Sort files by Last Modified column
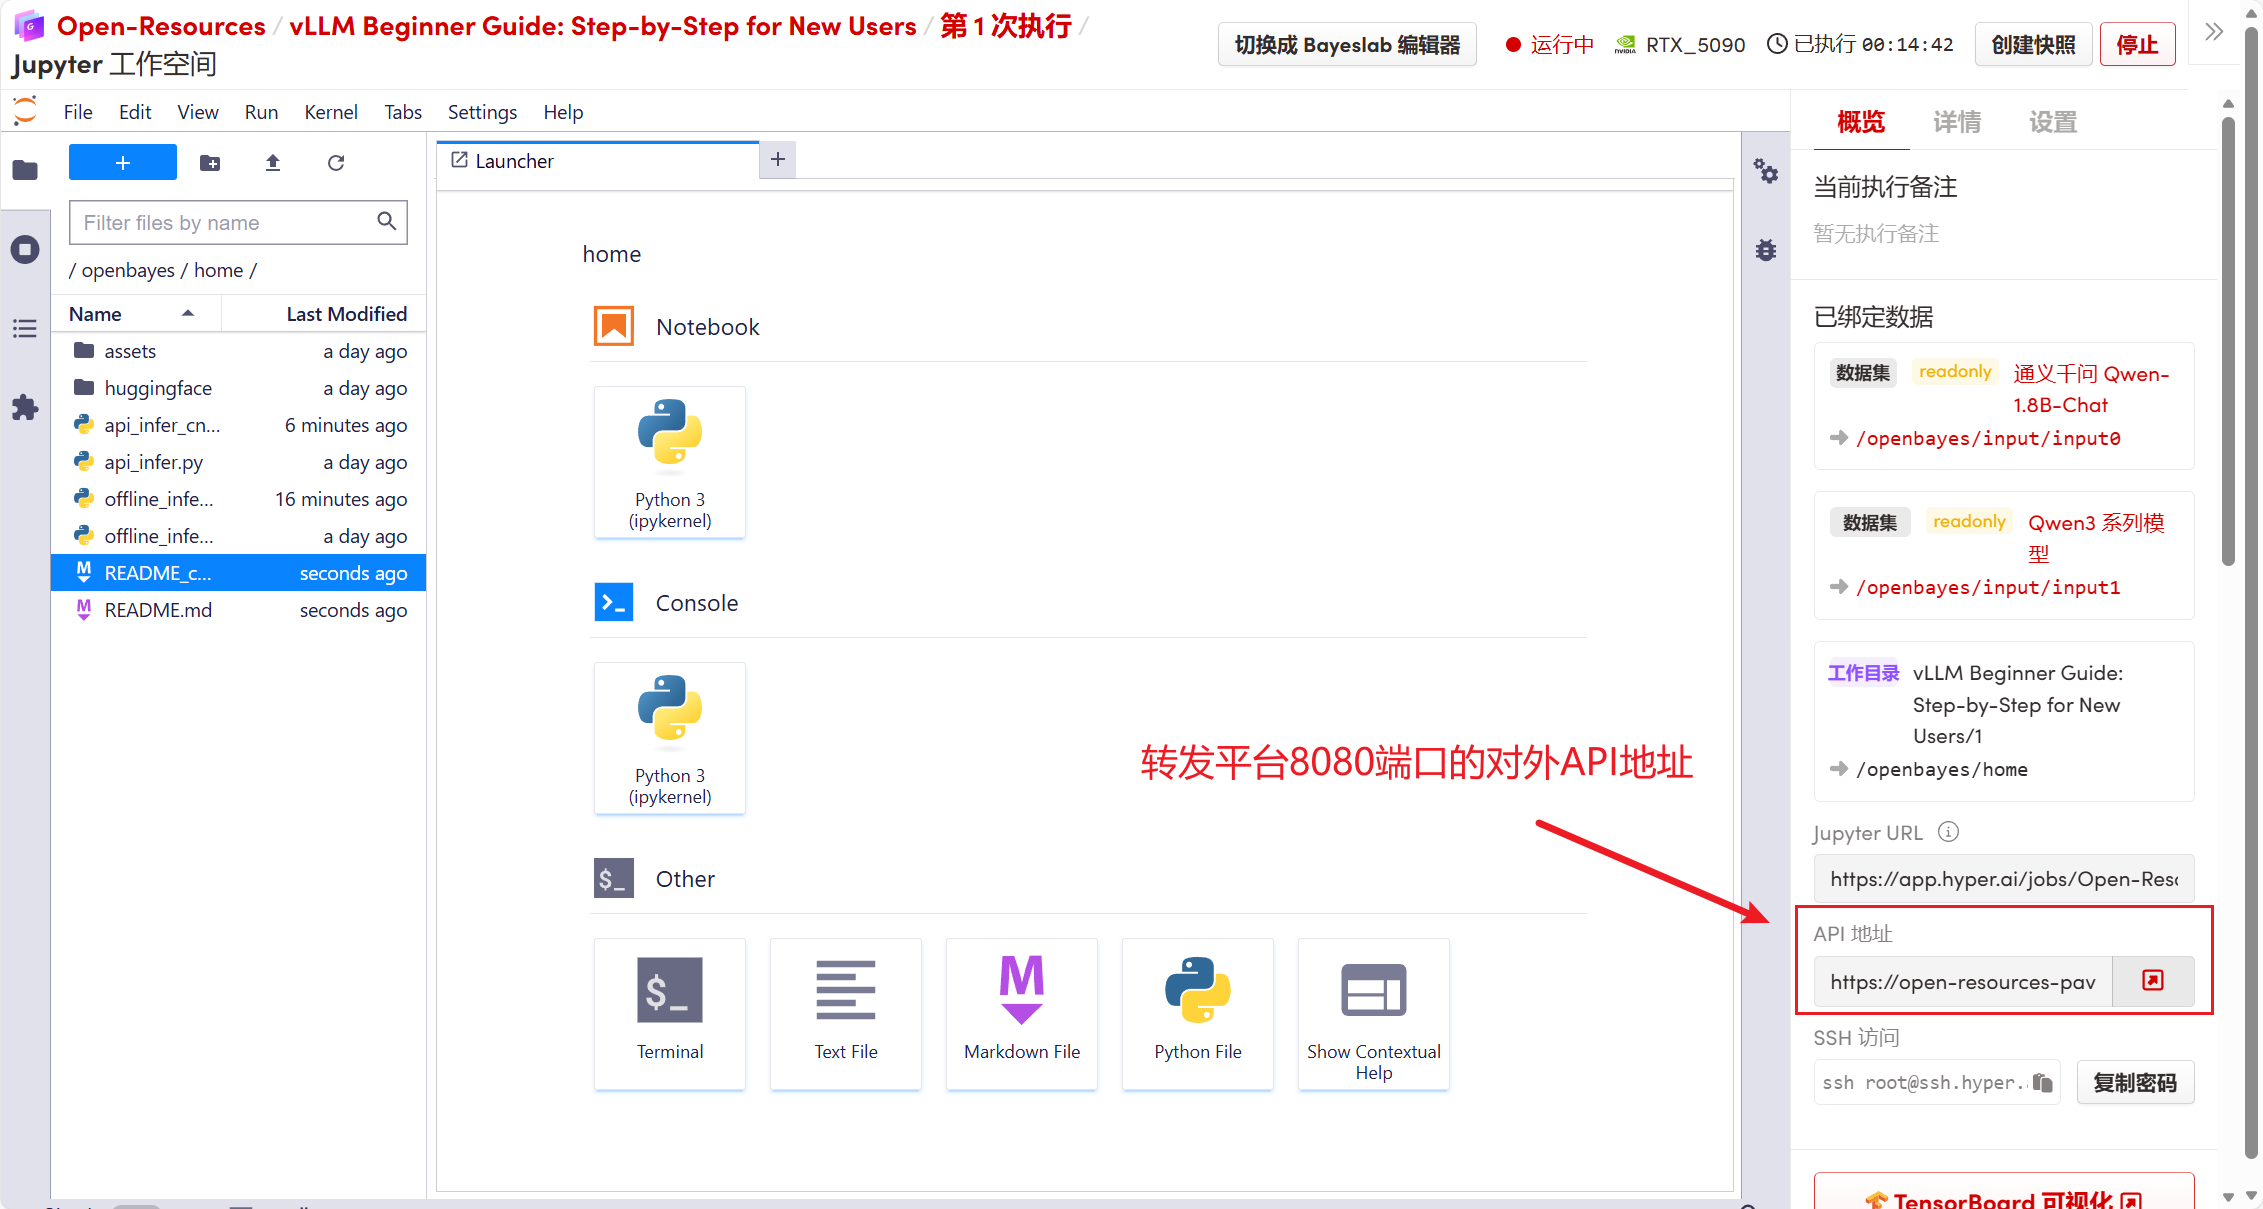Viewport: 2263px width, 1209px height. [x=346, y=314]
